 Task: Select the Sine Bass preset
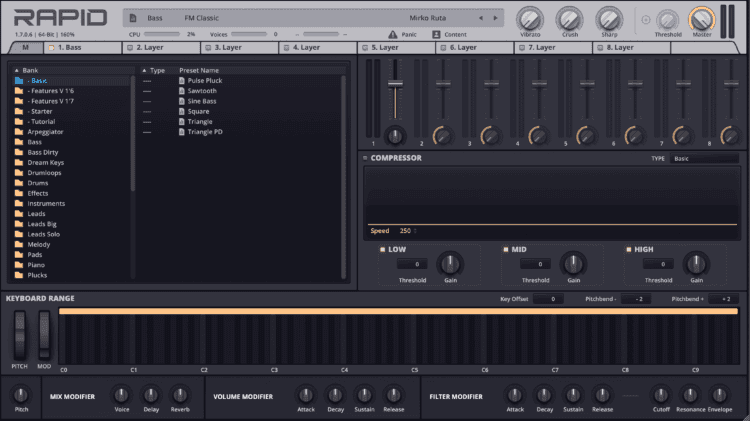click(x=201, y=101)
